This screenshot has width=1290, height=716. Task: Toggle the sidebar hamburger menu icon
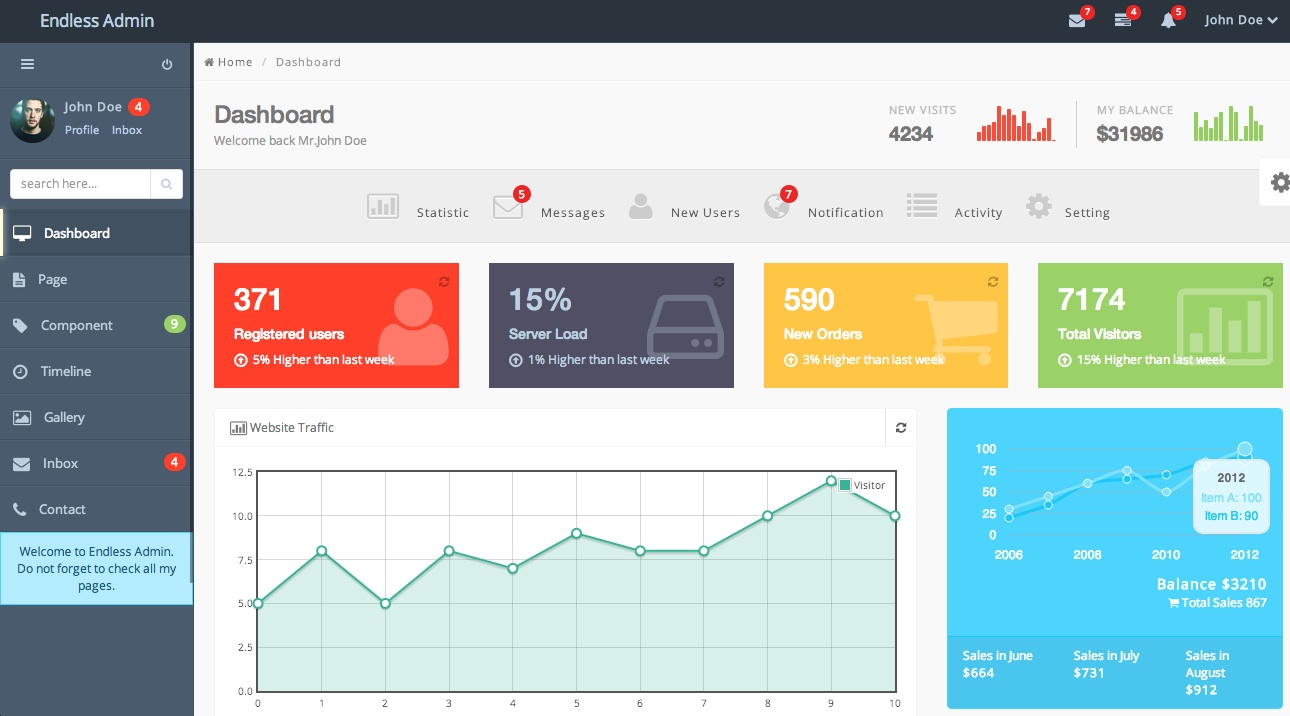pos(27,64)
